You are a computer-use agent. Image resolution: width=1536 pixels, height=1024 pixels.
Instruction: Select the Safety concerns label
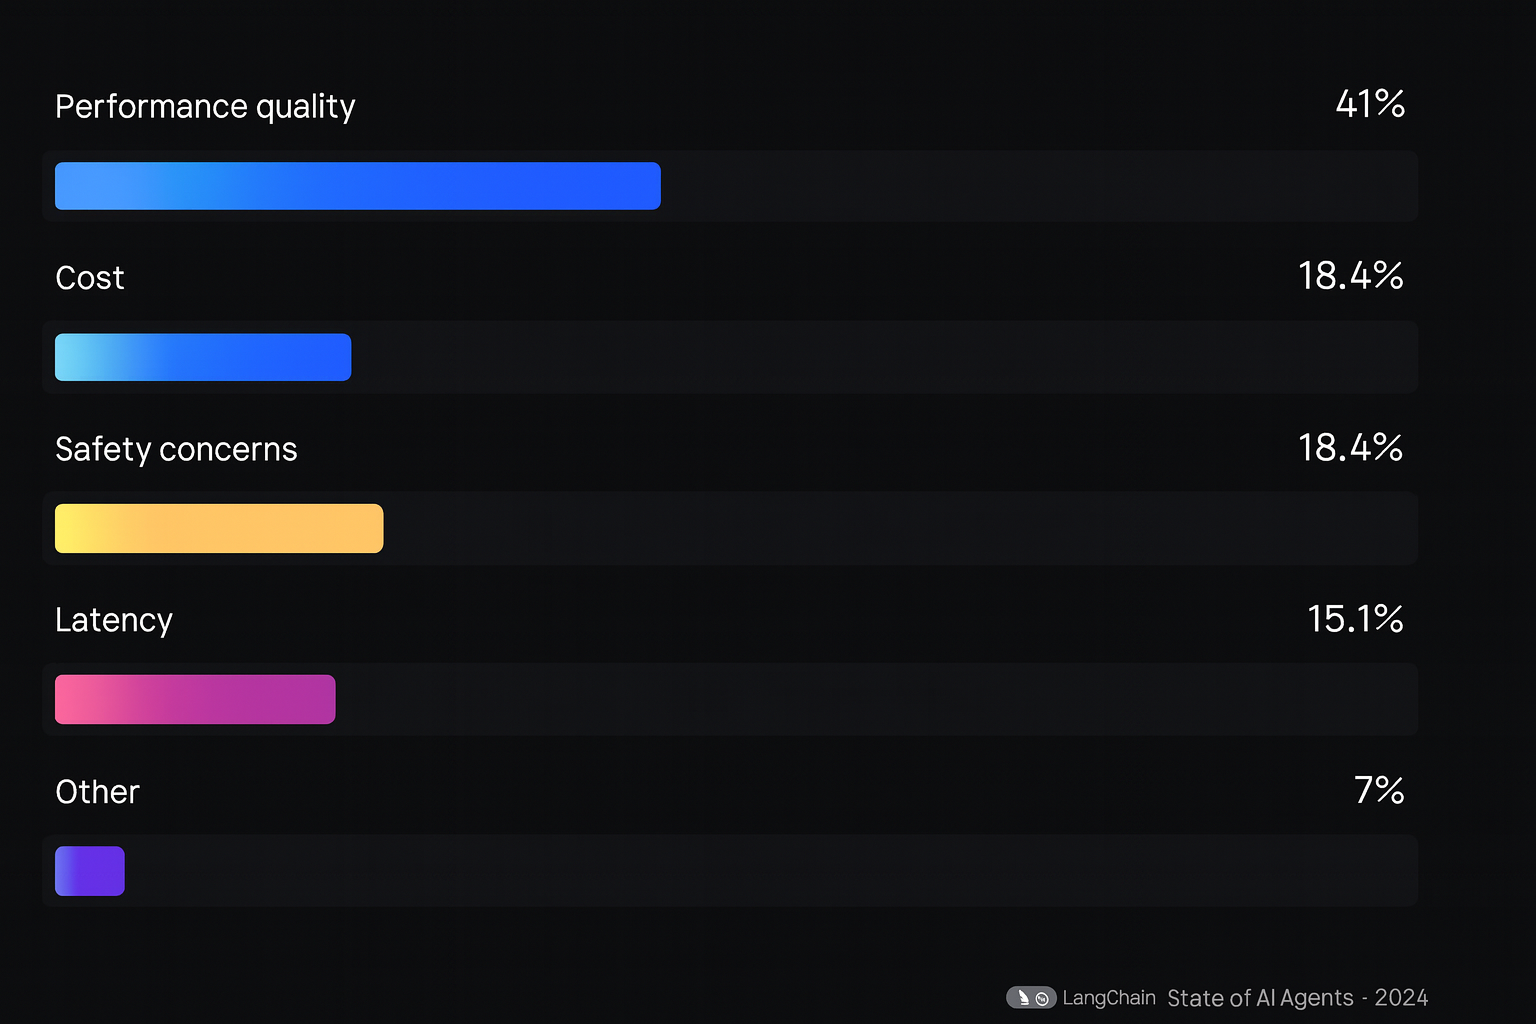tap(176, 450)
